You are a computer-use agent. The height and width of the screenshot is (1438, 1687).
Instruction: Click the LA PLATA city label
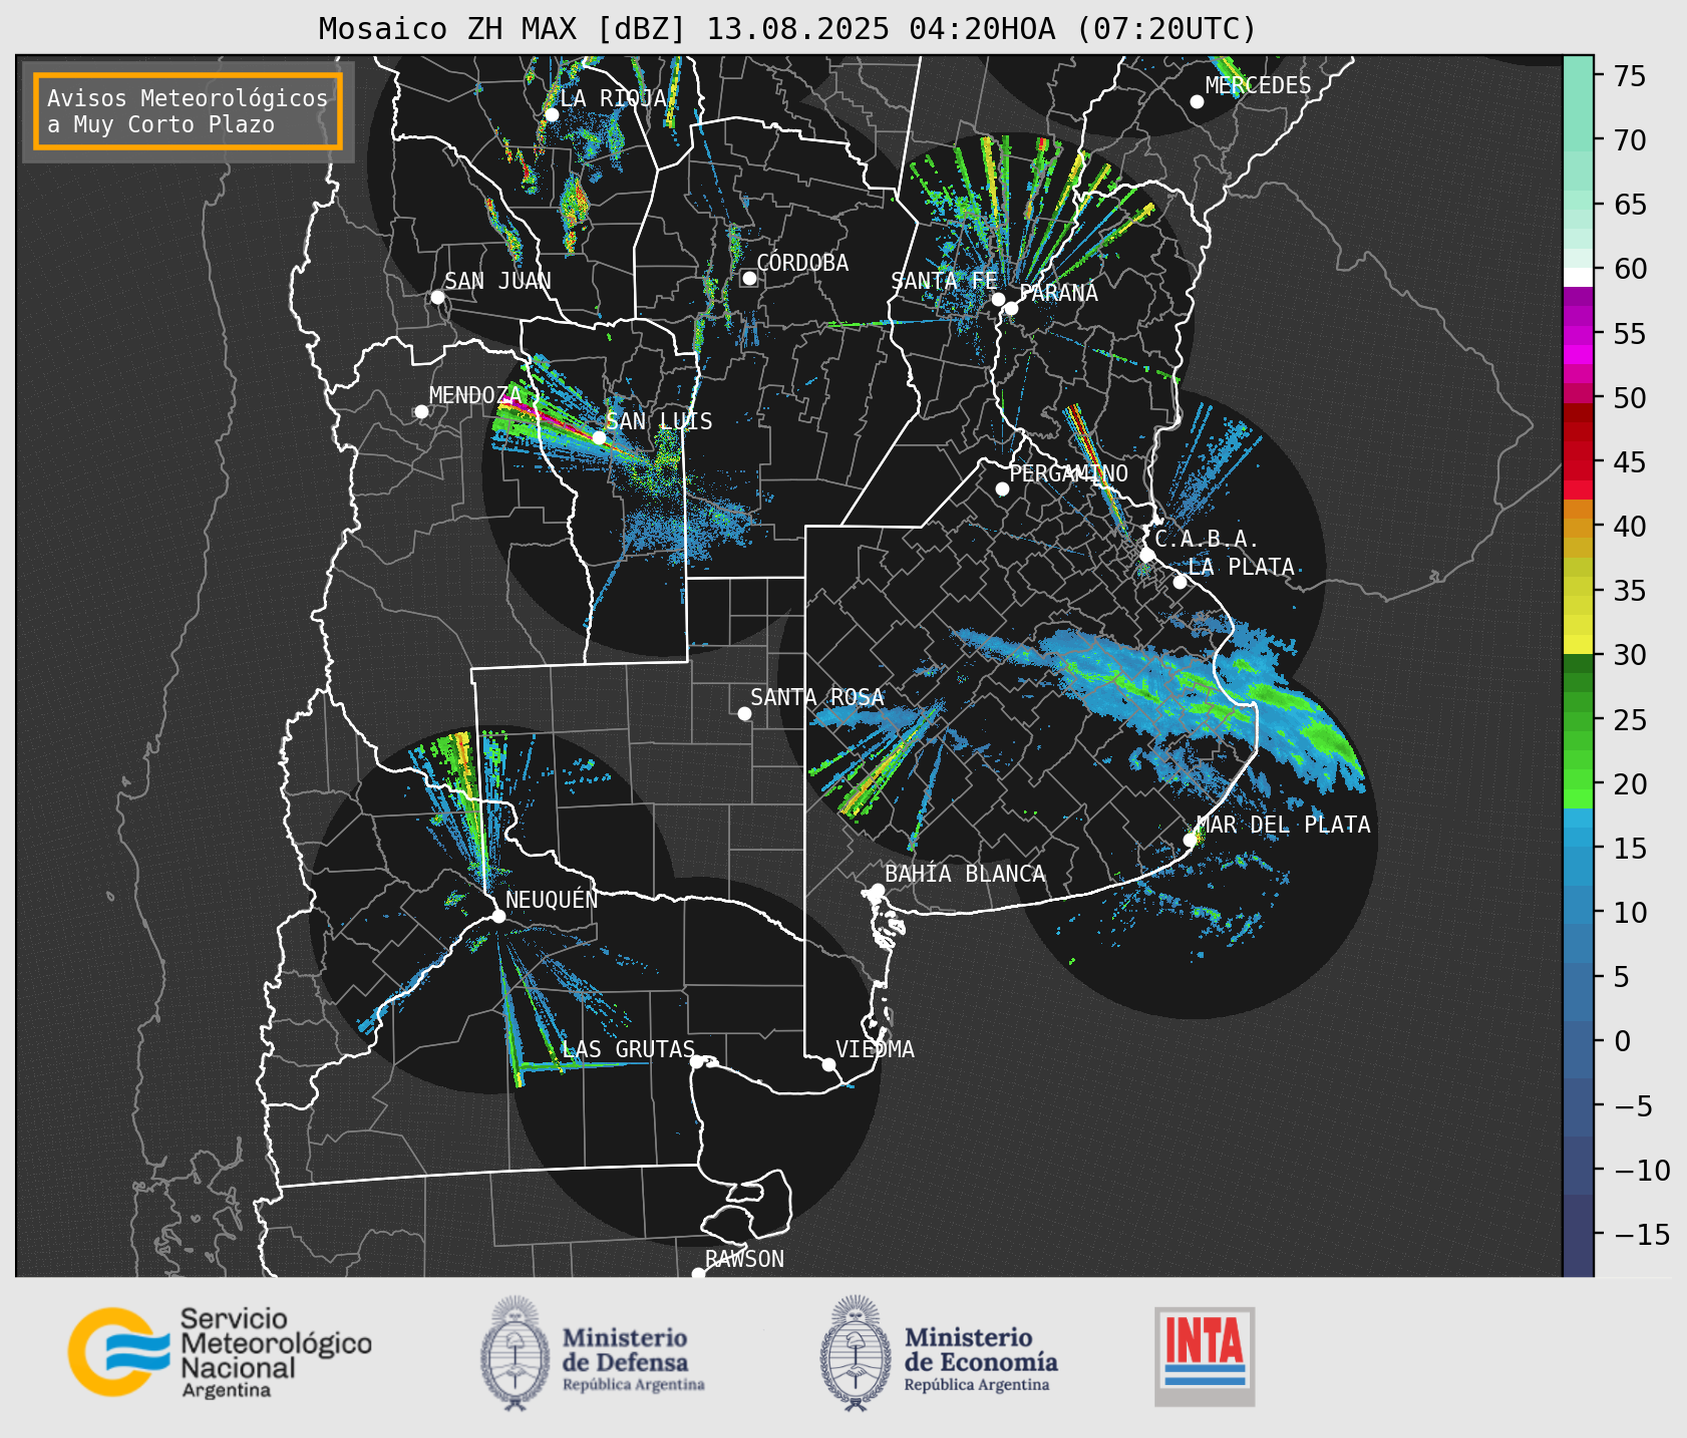coord(1241,567)
